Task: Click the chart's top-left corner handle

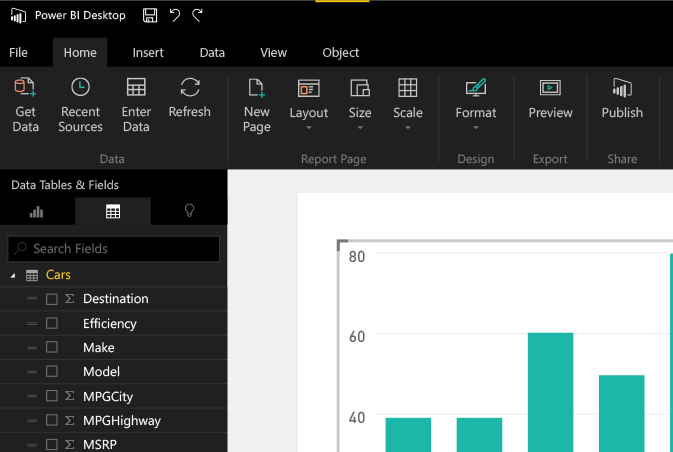Action: pos(342,245)
